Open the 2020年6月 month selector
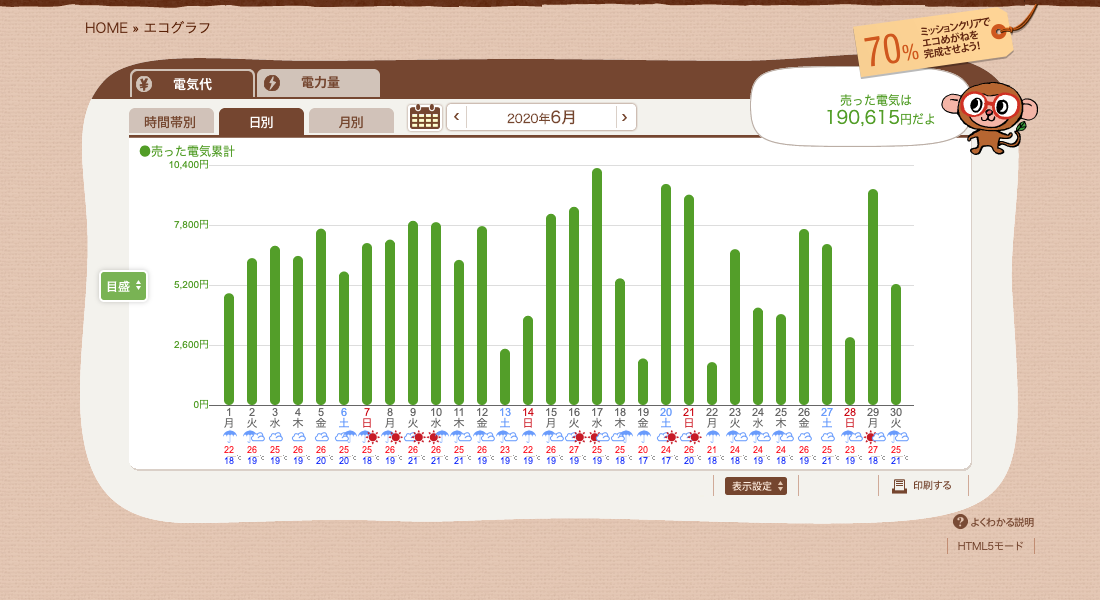The height and width of the screenshot is (600, 1100). [541, 117]
